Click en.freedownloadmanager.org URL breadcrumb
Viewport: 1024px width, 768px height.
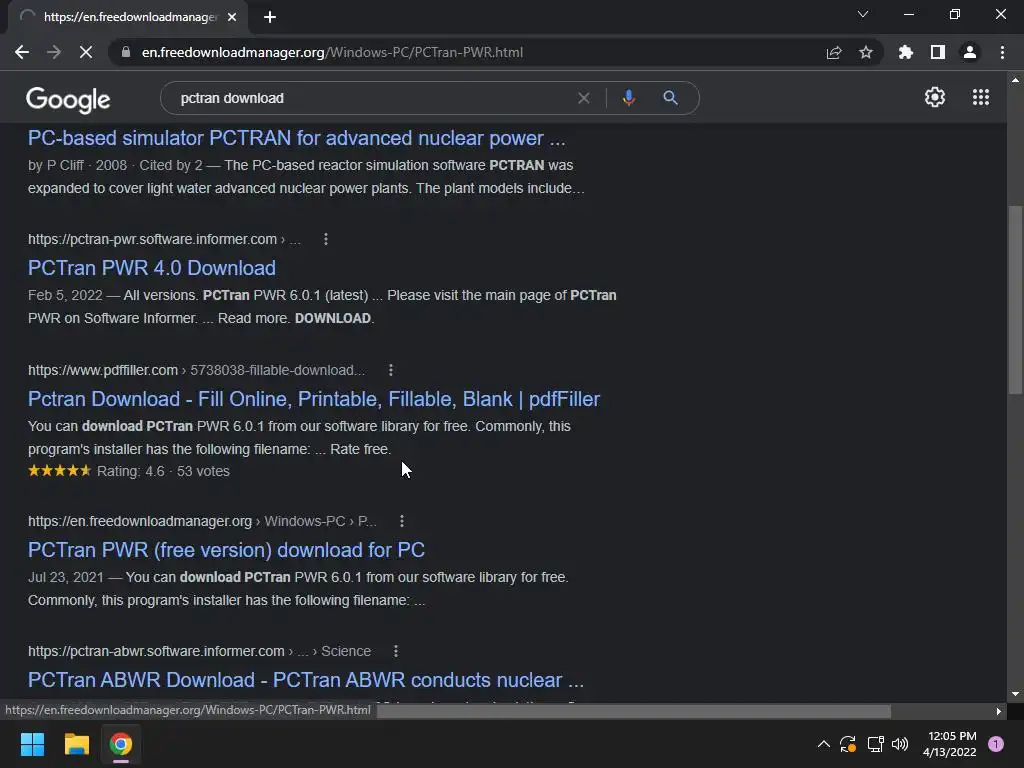click(202, 520)
